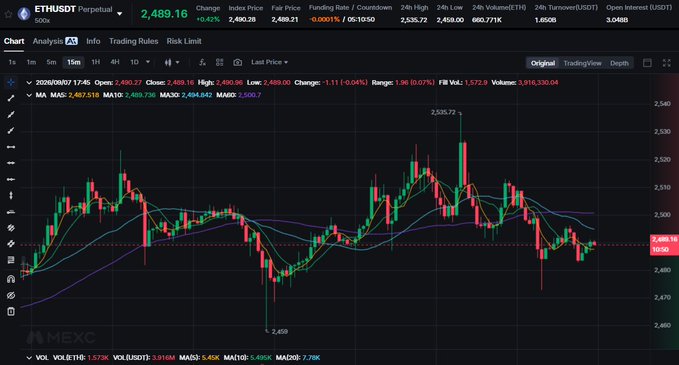
Task: Switch chart view to TradingView
Action: click(x=582, y=63)
